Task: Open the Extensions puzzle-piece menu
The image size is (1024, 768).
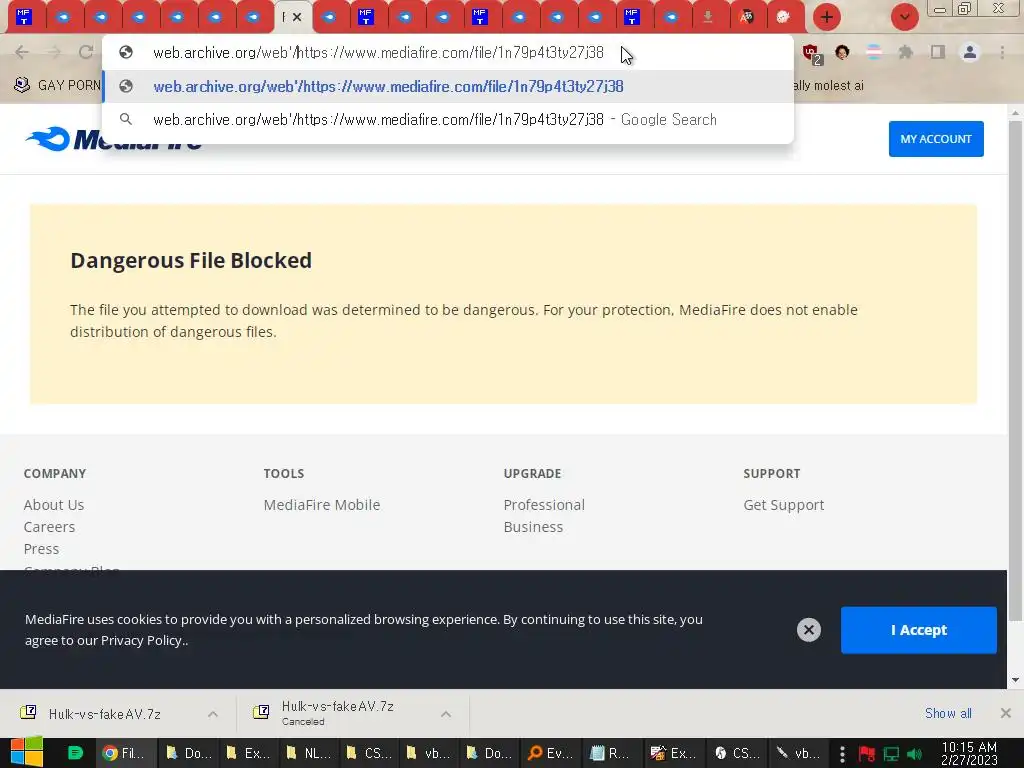Action: point(905,52)
